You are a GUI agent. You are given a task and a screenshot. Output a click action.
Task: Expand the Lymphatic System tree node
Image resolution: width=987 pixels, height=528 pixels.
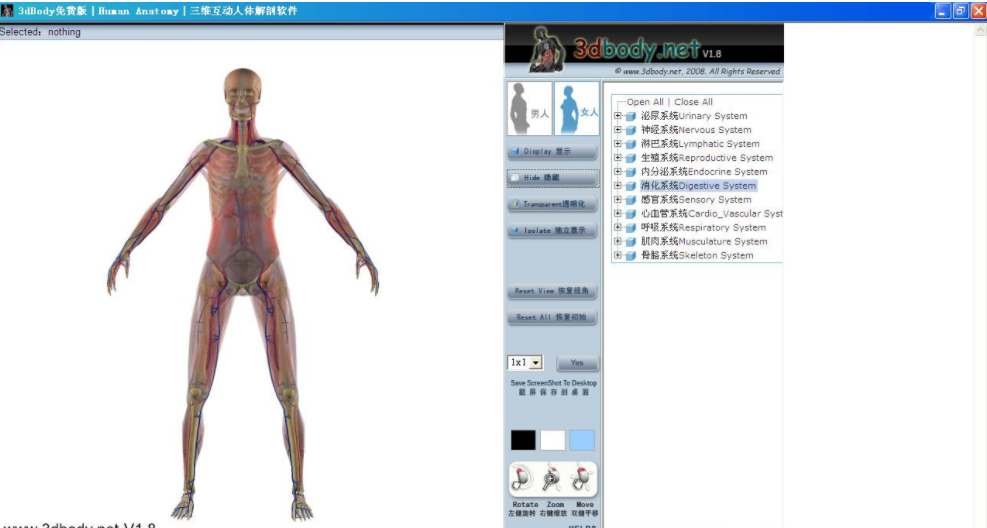point(618,143)
